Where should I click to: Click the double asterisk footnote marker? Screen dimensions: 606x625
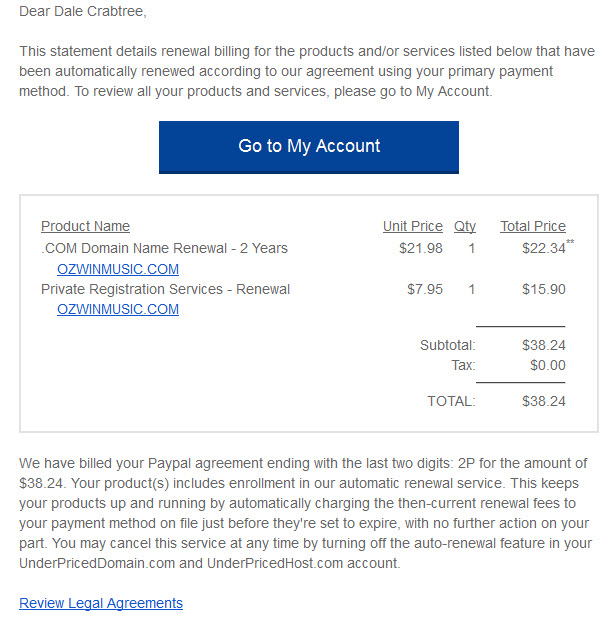(x=570, y=242)
